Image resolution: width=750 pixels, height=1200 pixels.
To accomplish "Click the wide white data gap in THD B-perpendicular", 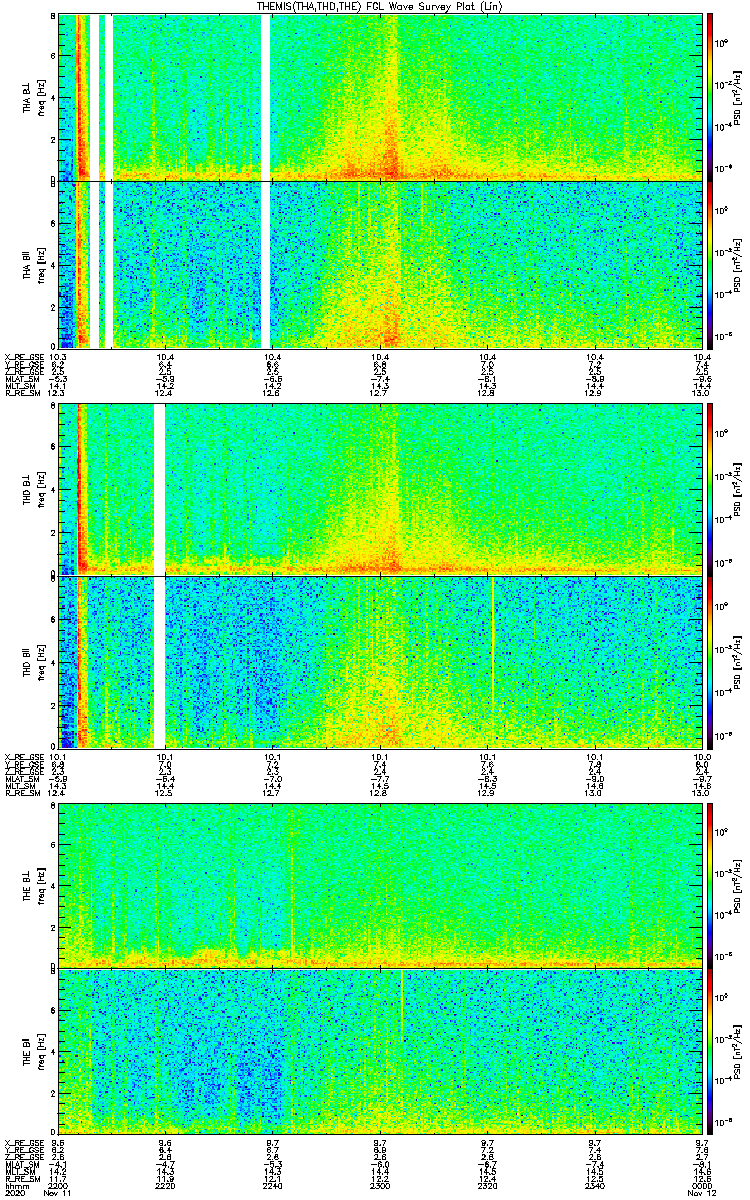I will (159, 489).
